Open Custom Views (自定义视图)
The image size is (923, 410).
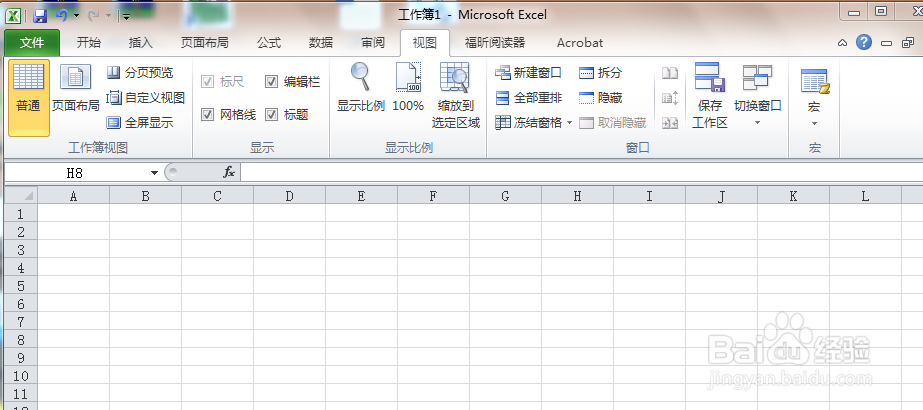point(145,98)
